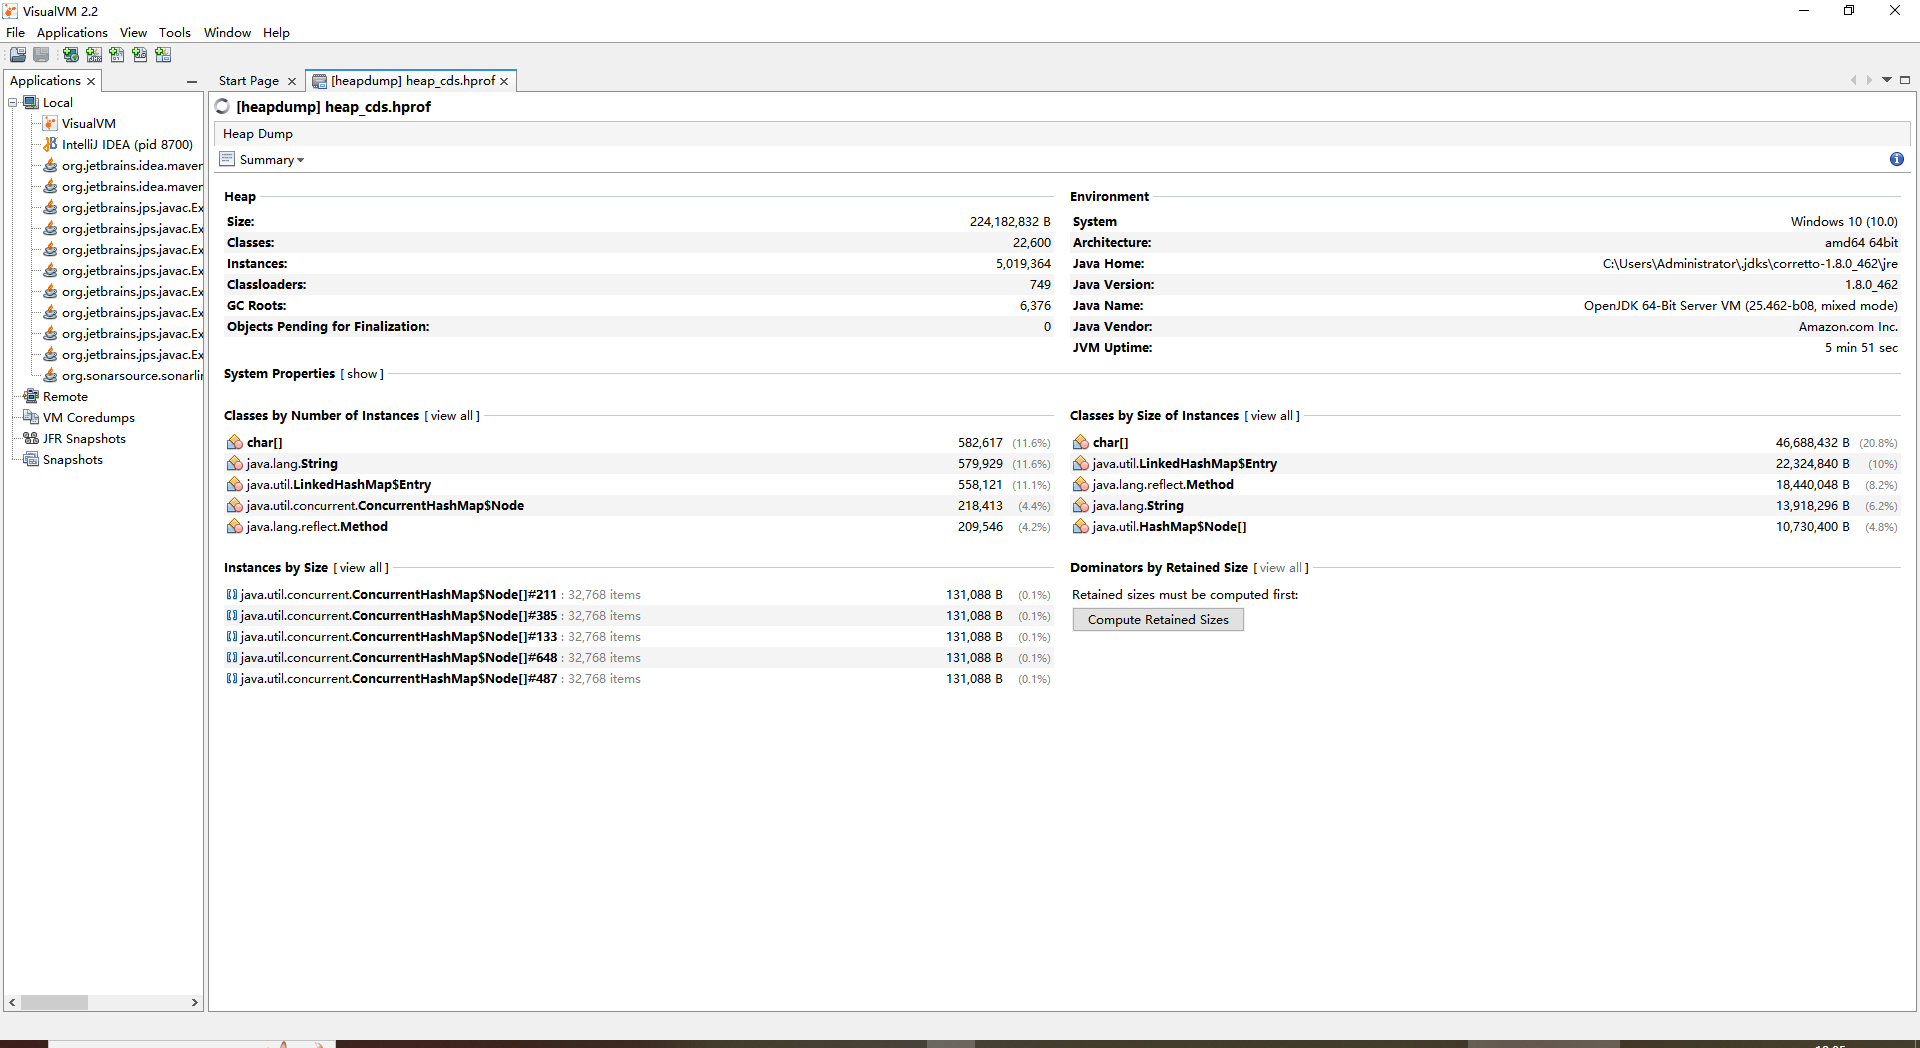Click the Local computer icon in tree
The width and height of the screenshot is (1920, 1048).
point(31,102)
